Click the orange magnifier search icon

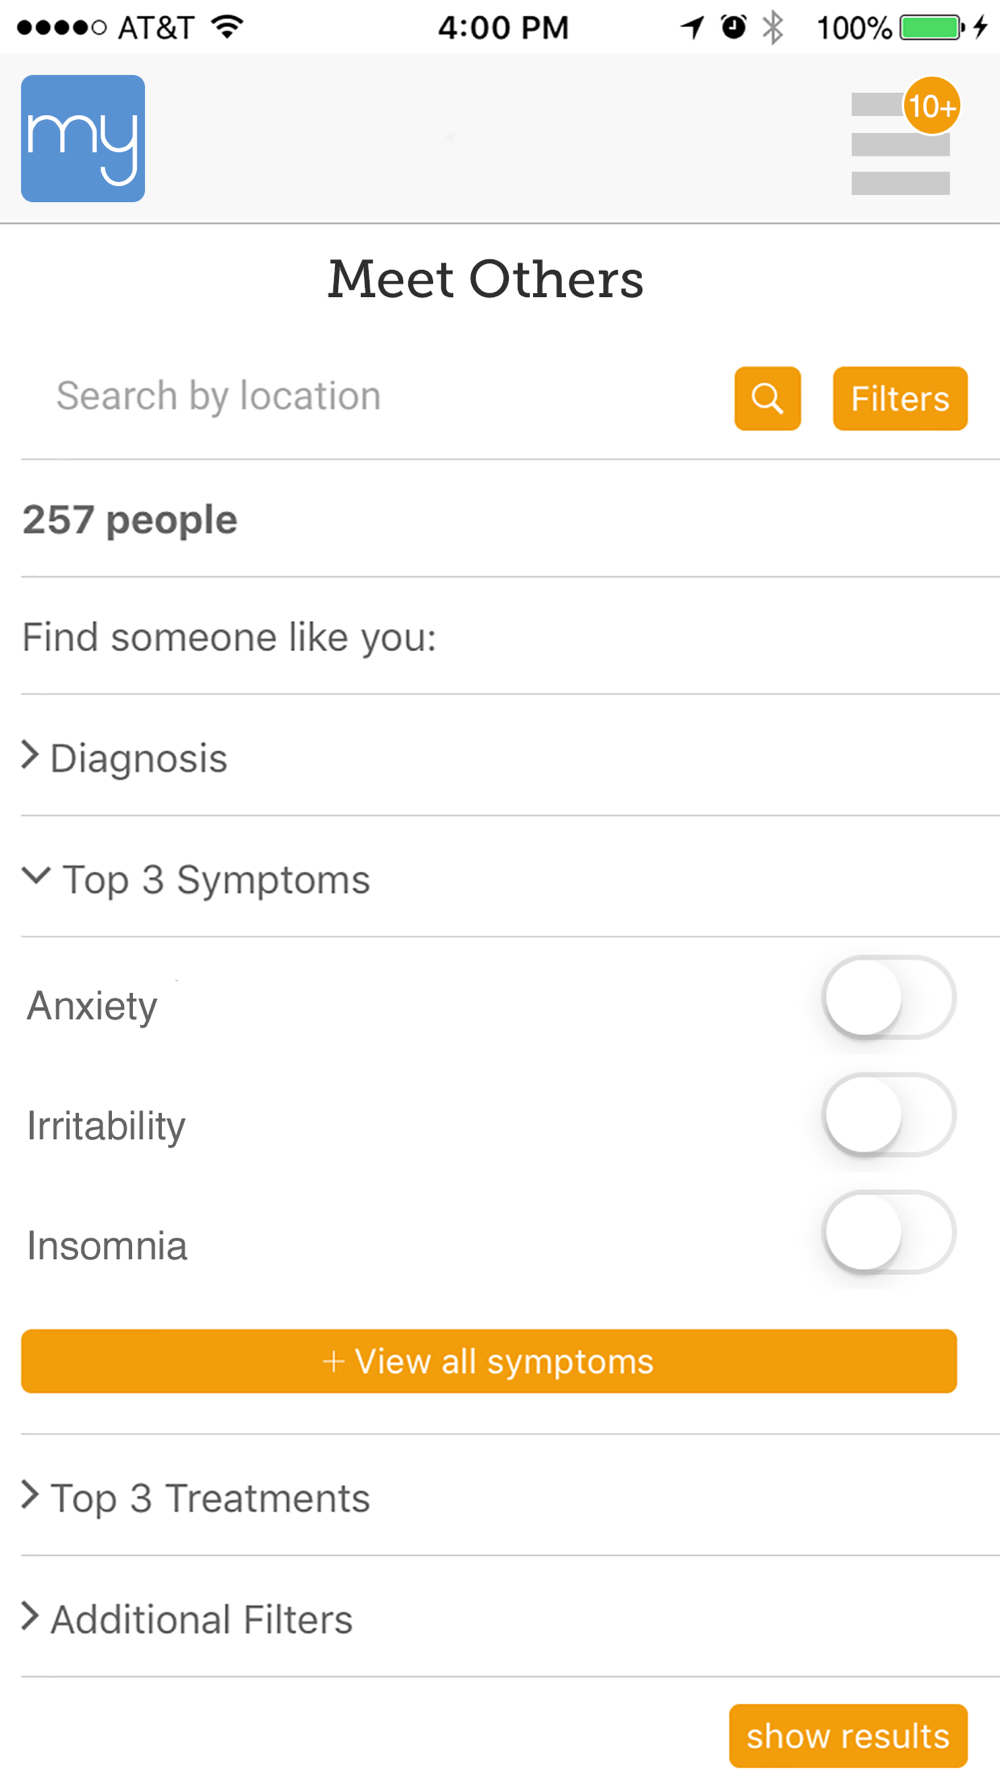pos(767,398)
